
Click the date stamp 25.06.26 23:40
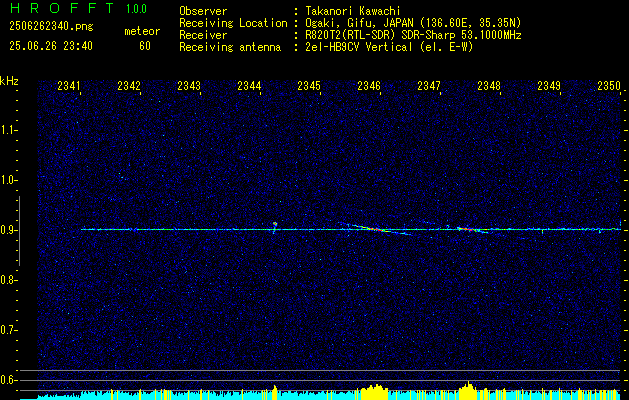tap(51, 46)
